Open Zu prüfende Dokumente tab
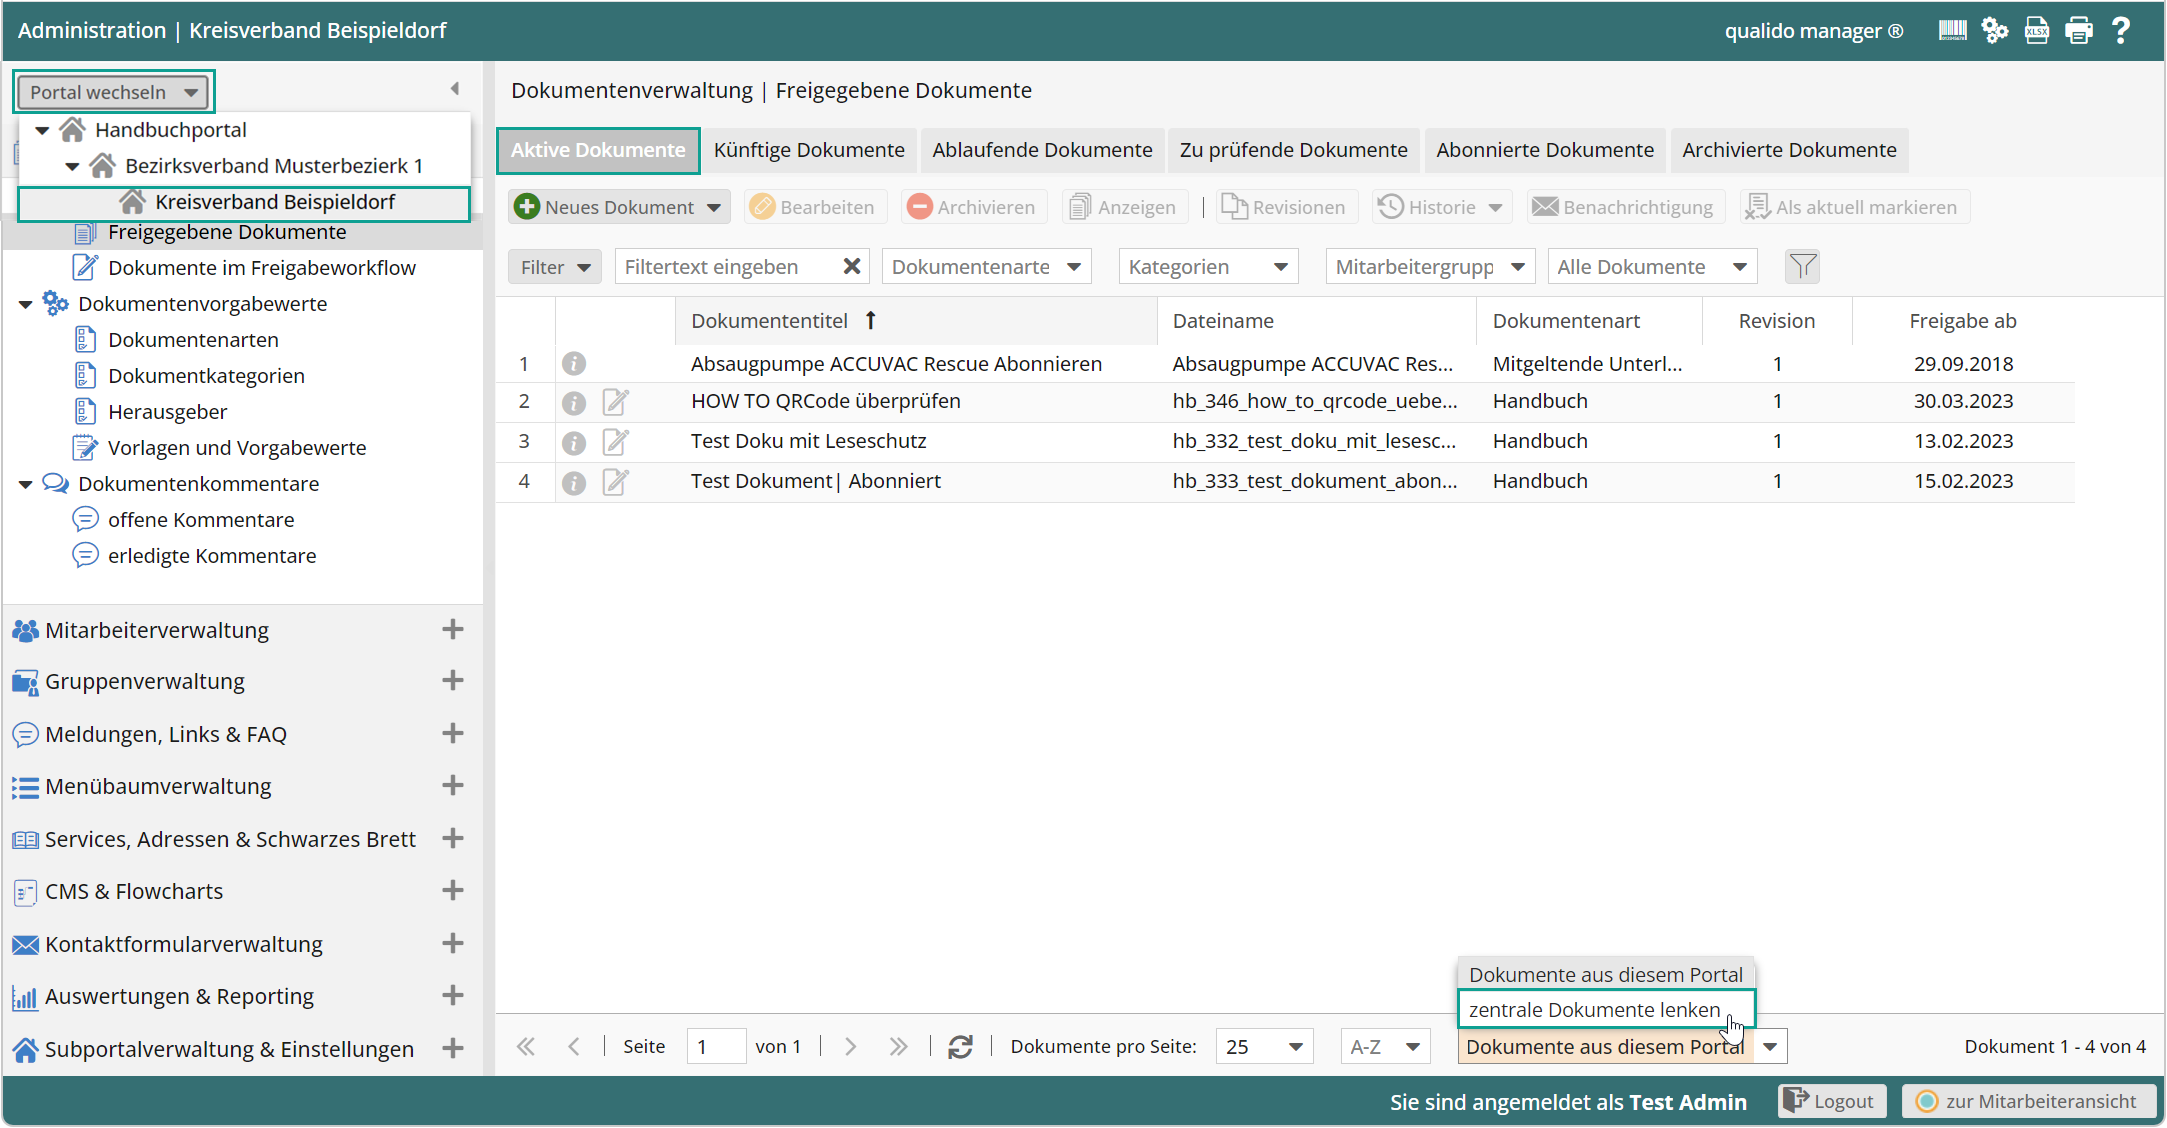Screen dimensions: 2167x1128 [x=1294, y=151]
